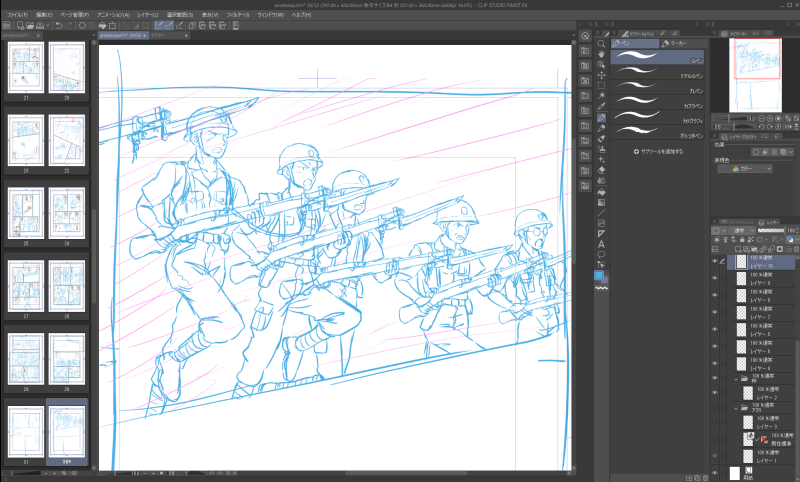This screenshot has height=482, width=800.
Task: Select the Fill bucket tool
Action: 601,192
